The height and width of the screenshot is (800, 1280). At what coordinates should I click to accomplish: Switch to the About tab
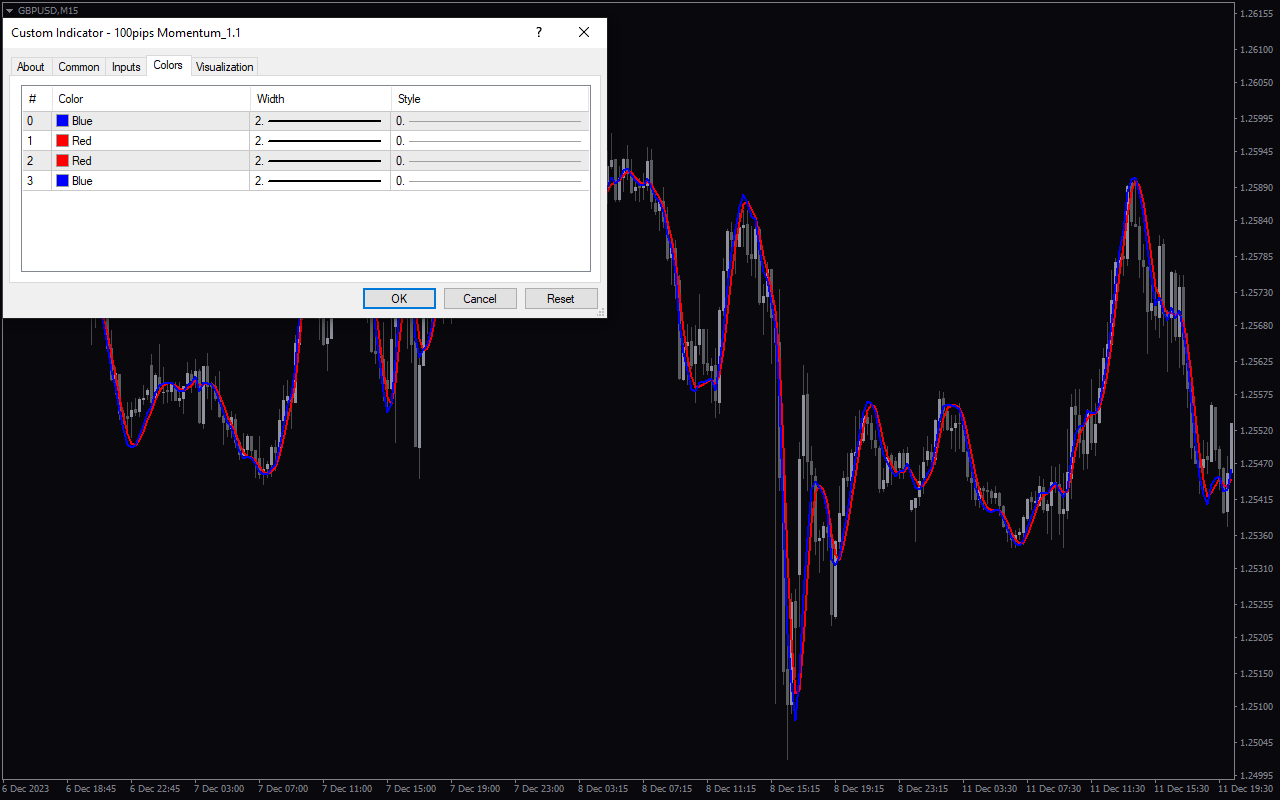[31, 67]
